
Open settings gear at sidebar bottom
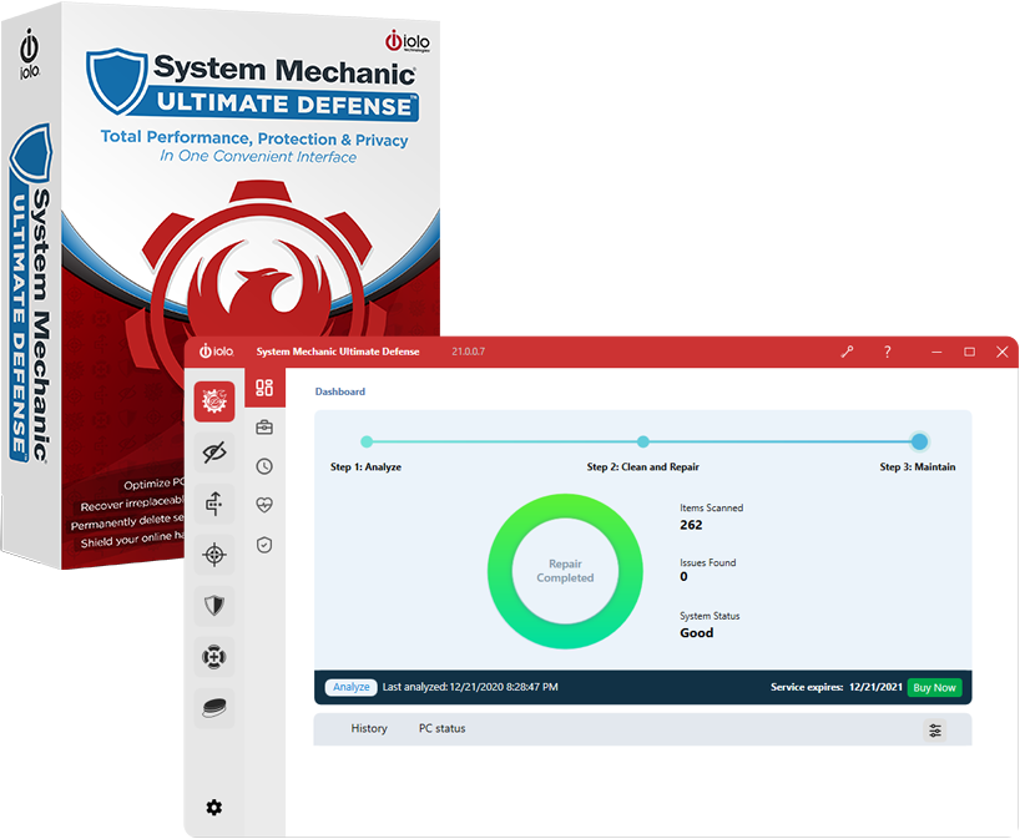click(x=214, y=808)
